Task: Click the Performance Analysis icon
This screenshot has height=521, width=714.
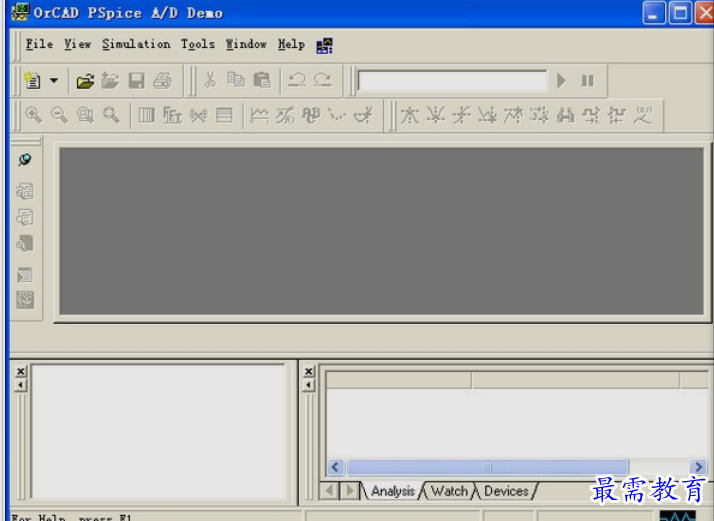Action: [198, 115]
